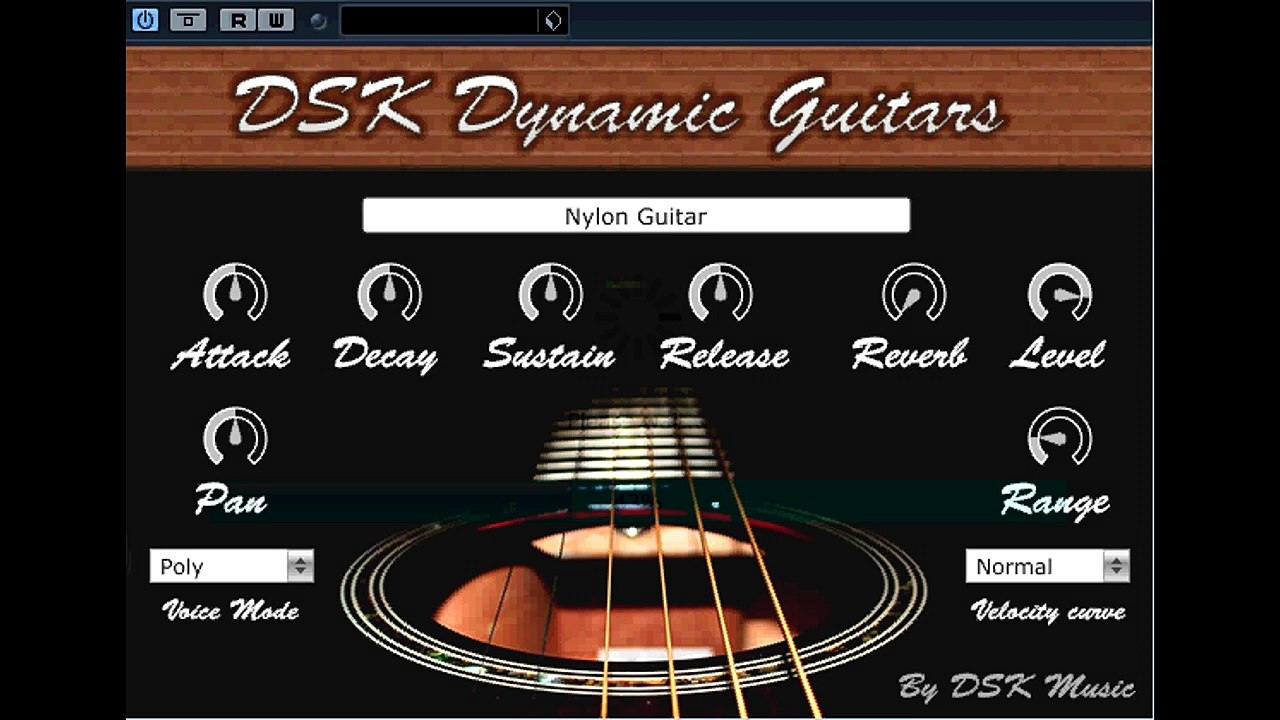The image size is (1280, 720).
Task: Click the Level knob
Action: point(1060,293)
